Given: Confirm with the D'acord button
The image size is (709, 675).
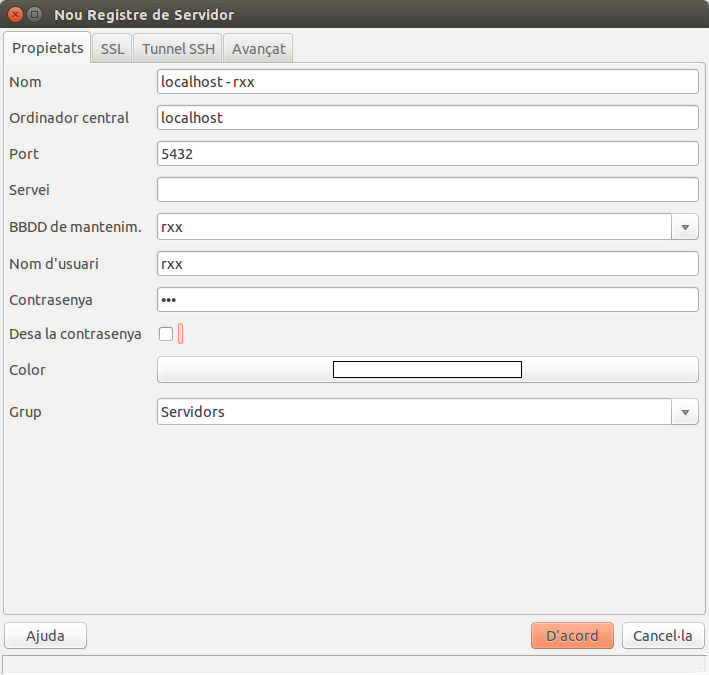Looking at the screenshot, I should (572, 636).
